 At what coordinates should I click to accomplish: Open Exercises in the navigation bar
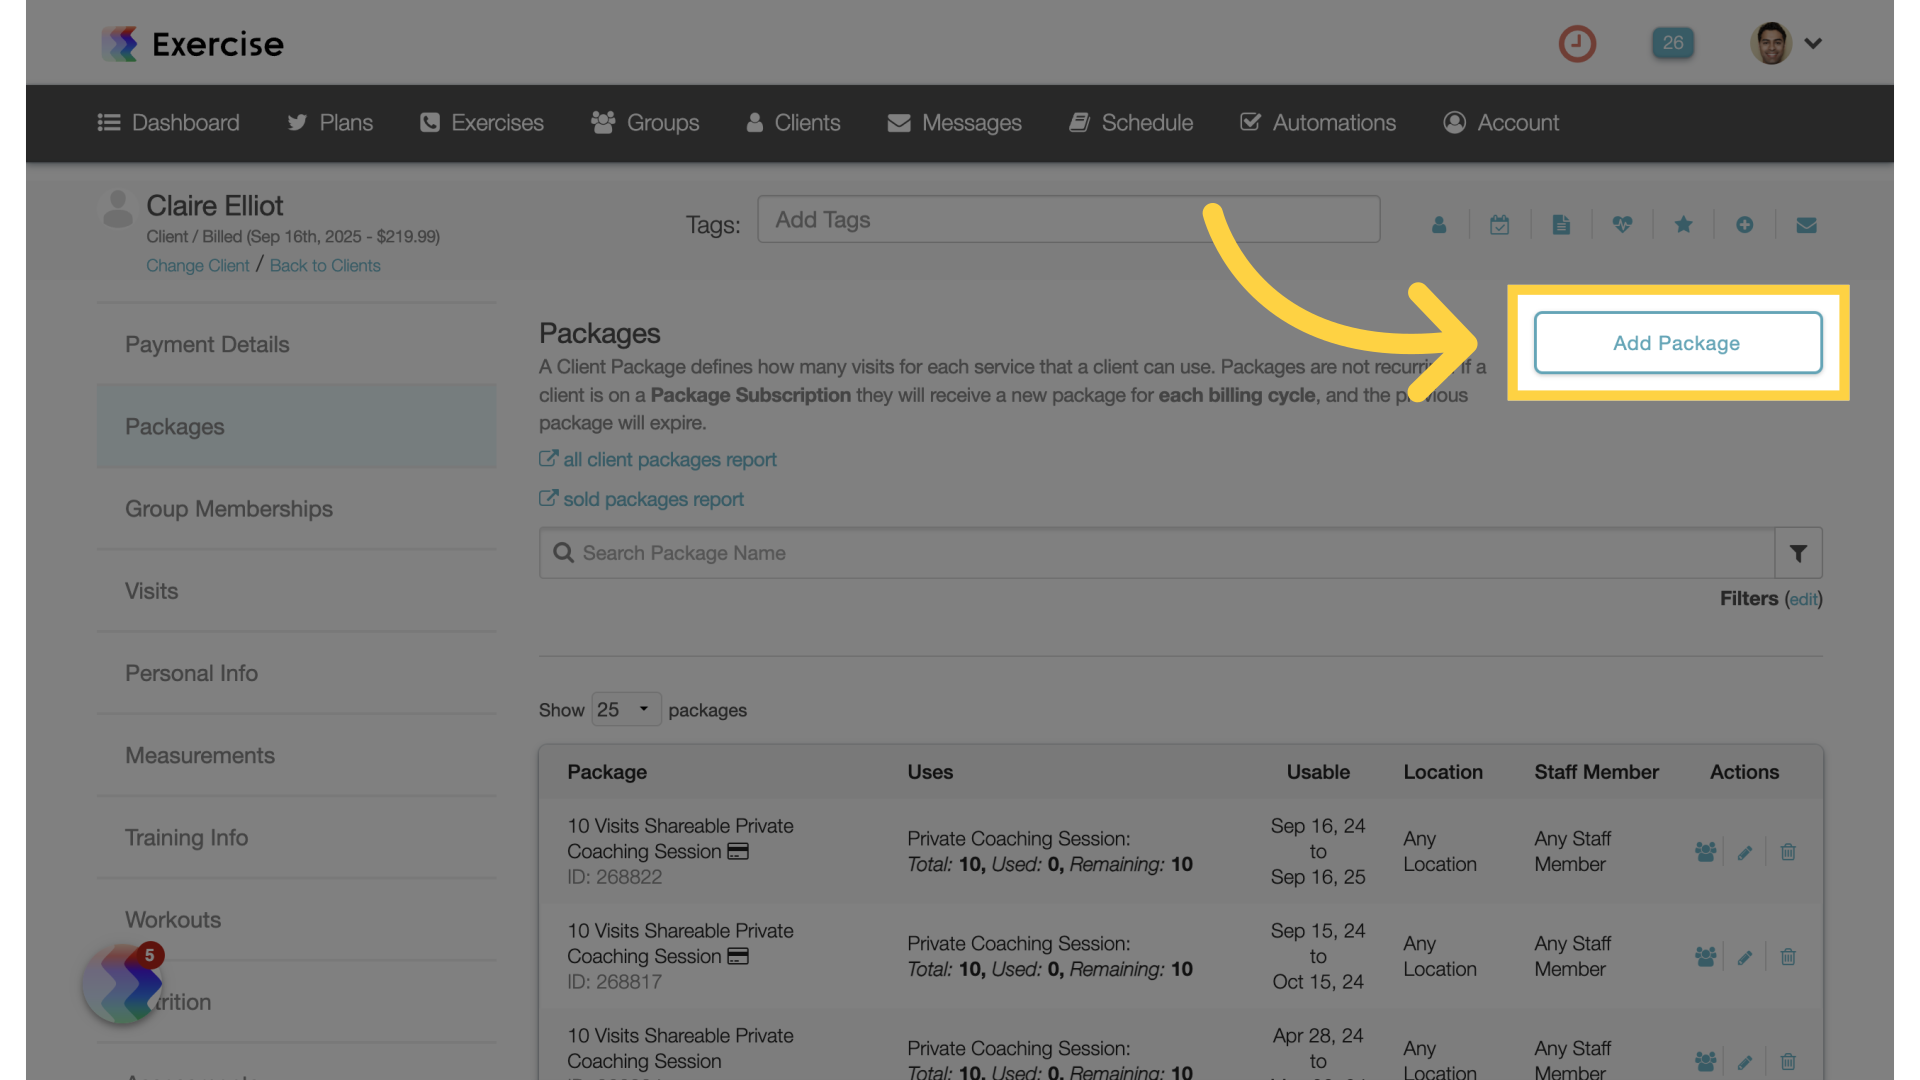click(482, 122)
